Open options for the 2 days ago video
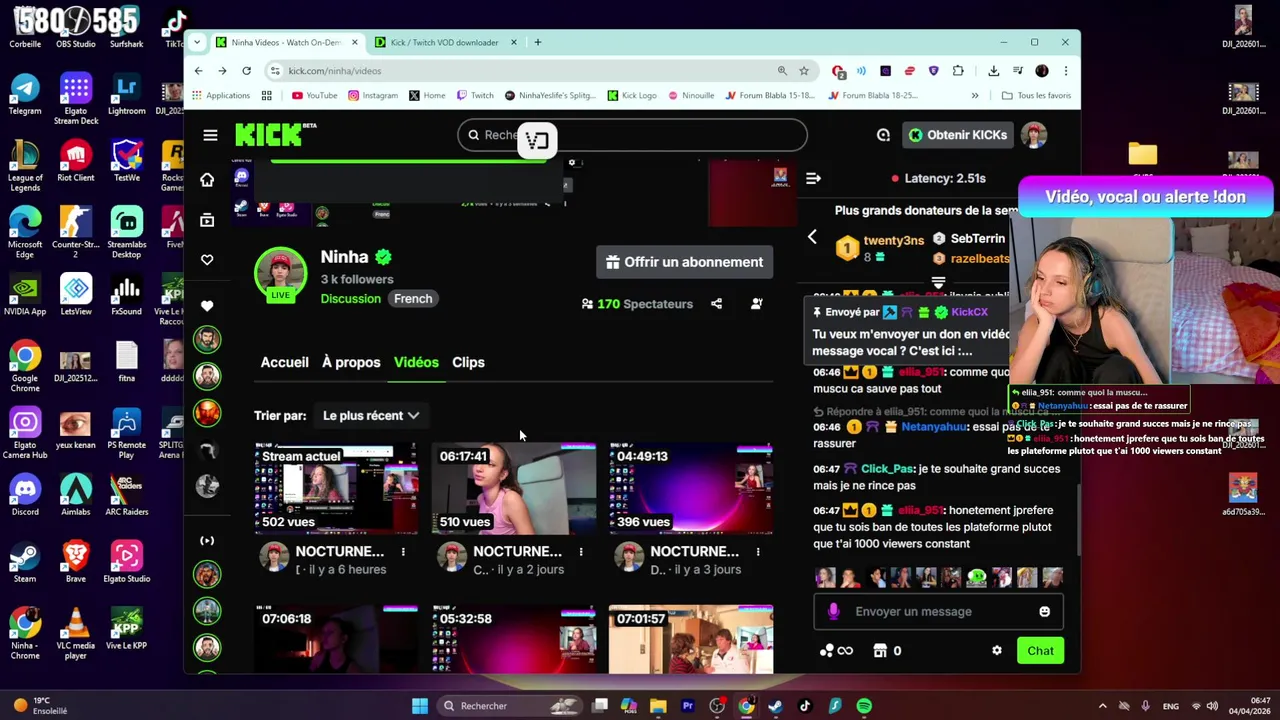 [x=580, y=552]
